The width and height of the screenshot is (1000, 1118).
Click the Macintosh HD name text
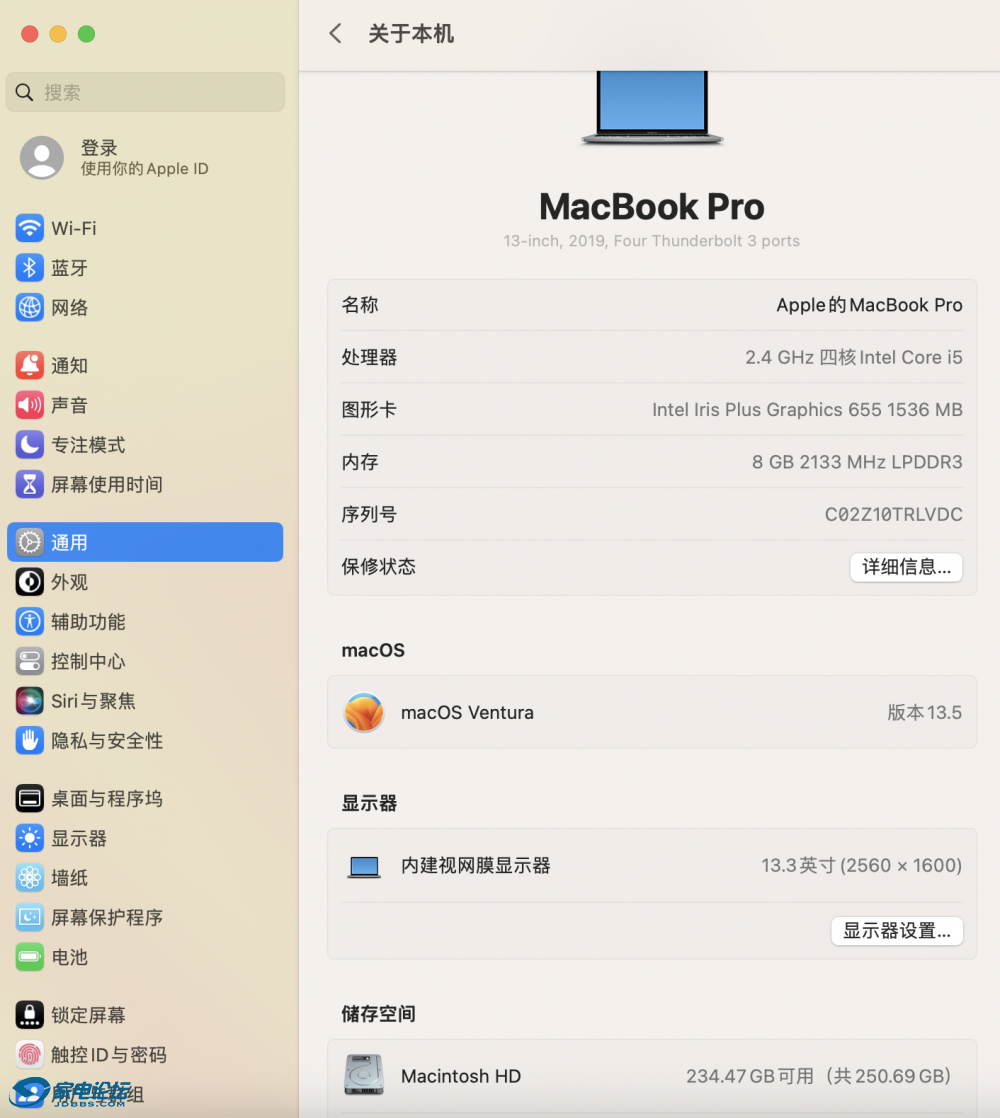[460, 1076]
